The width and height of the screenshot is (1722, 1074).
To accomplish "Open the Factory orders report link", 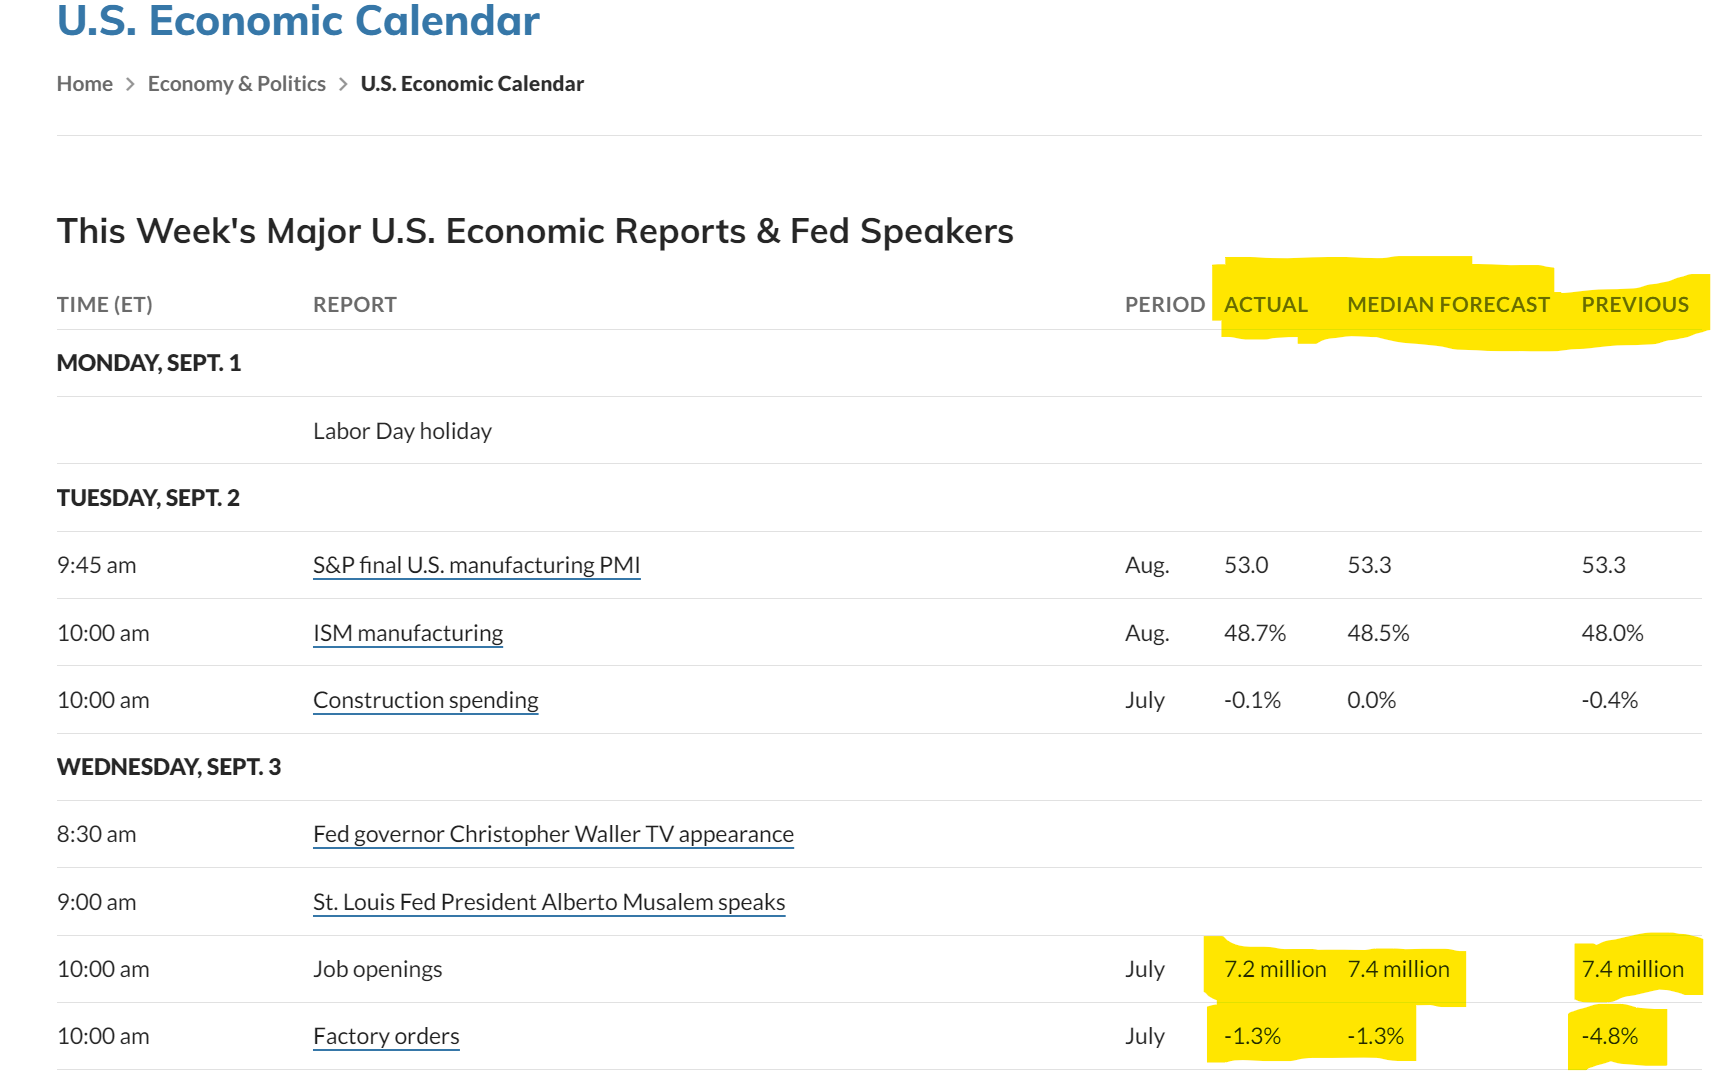I will coord(386,1036).
